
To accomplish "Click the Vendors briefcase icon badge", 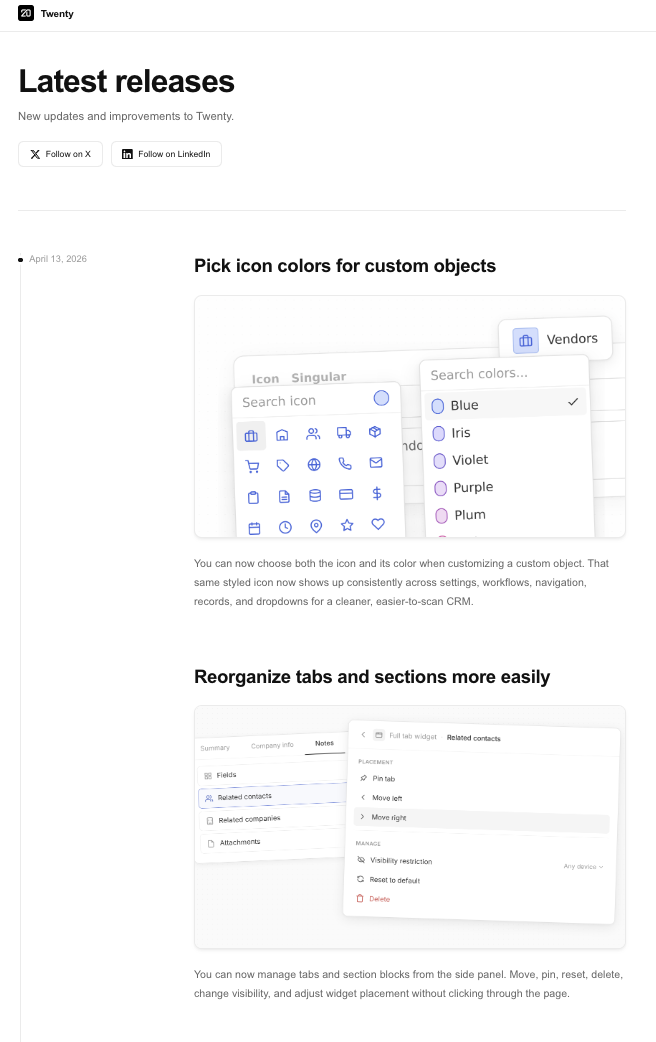I will (526, 341).
